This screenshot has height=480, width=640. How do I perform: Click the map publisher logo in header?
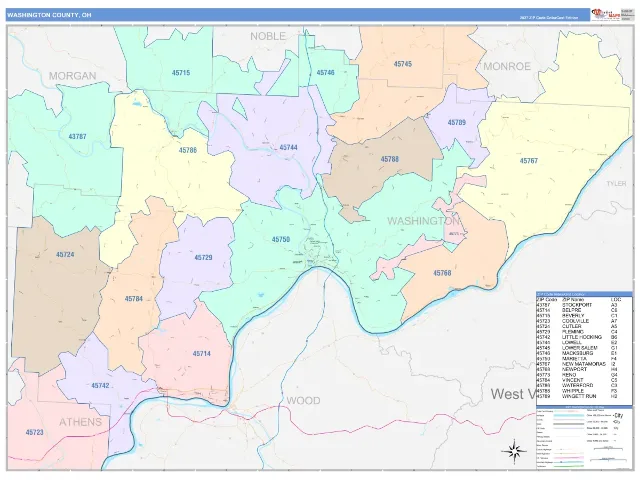click(606, 14)
